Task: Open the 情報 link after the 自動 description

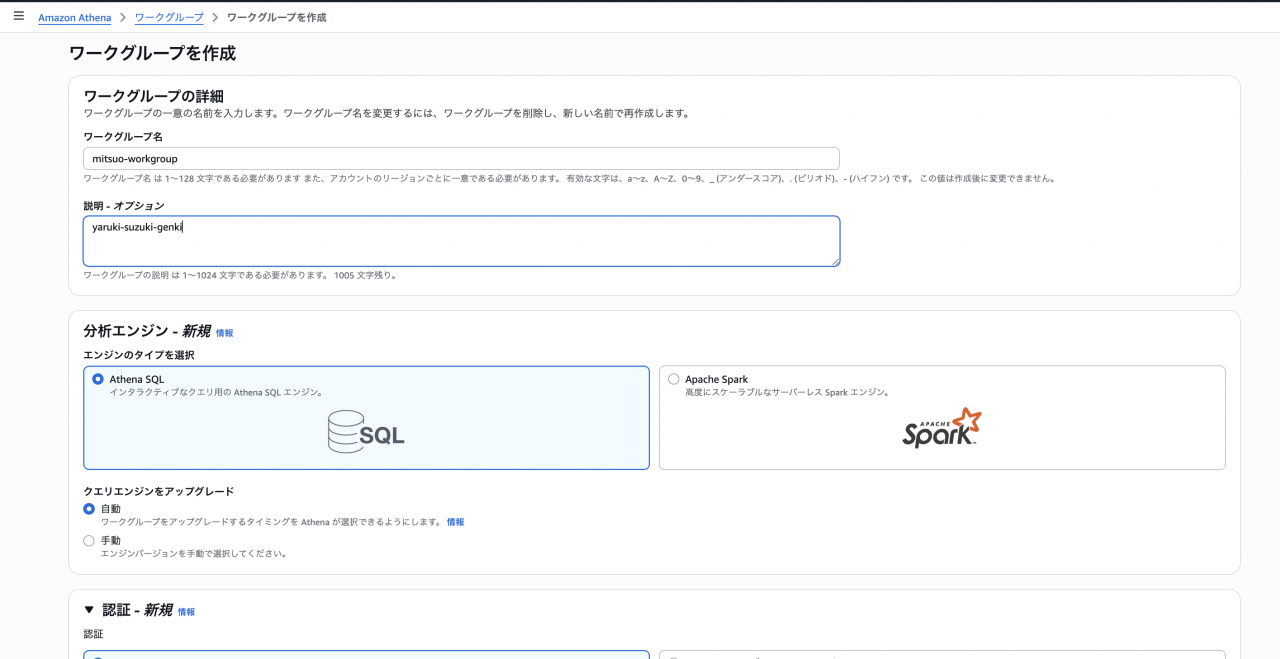Action: [x=456, y=522]
